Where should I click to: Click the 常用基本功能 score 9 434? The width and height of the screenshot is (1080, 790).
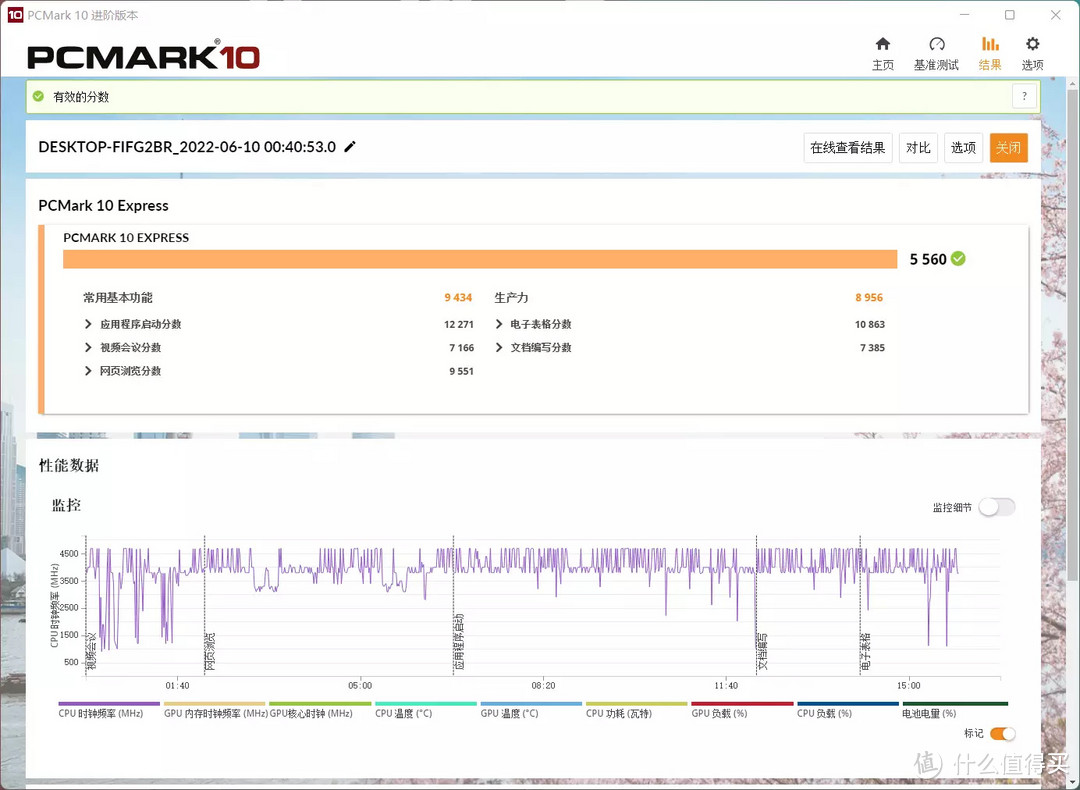point(458,298)
